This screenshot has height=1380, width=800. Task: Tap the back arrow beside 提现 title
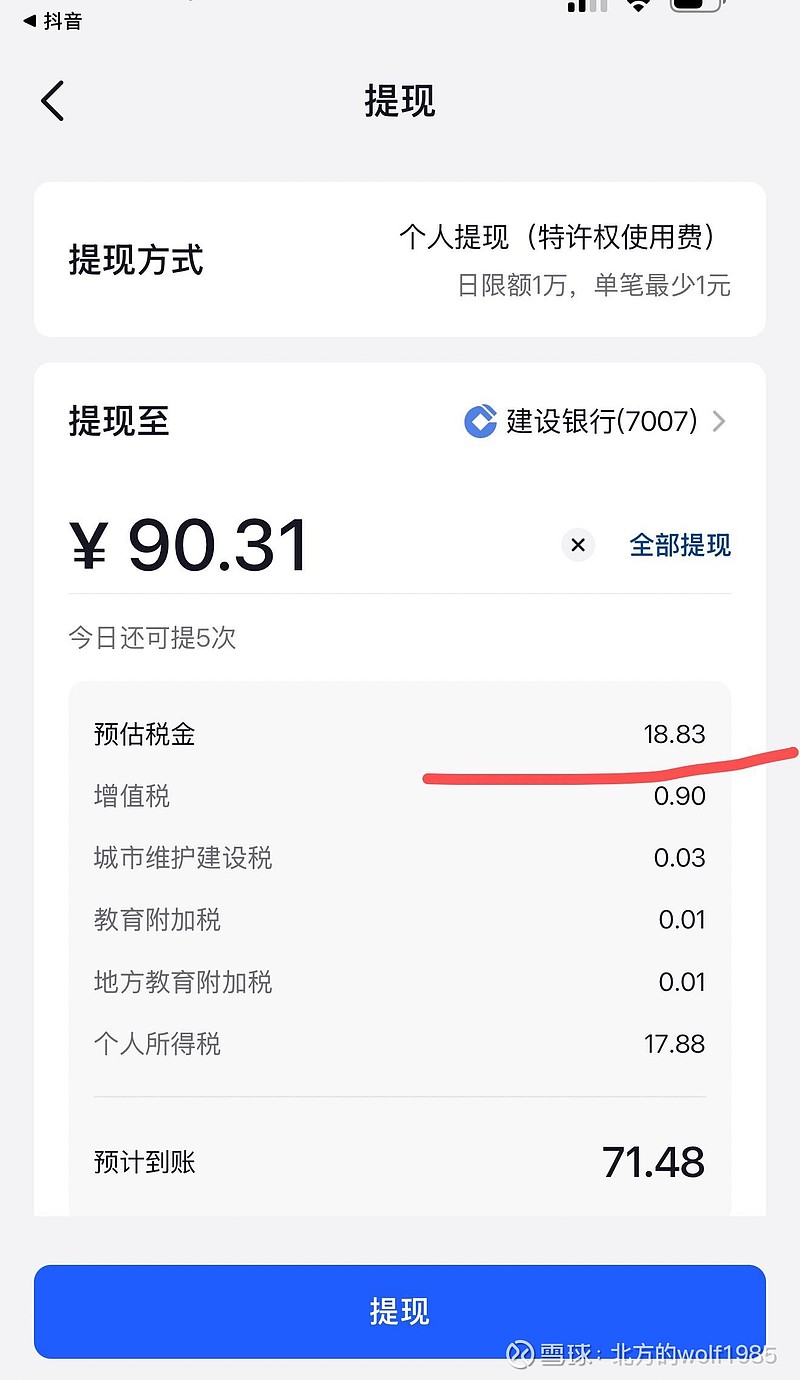coord(53,101)
